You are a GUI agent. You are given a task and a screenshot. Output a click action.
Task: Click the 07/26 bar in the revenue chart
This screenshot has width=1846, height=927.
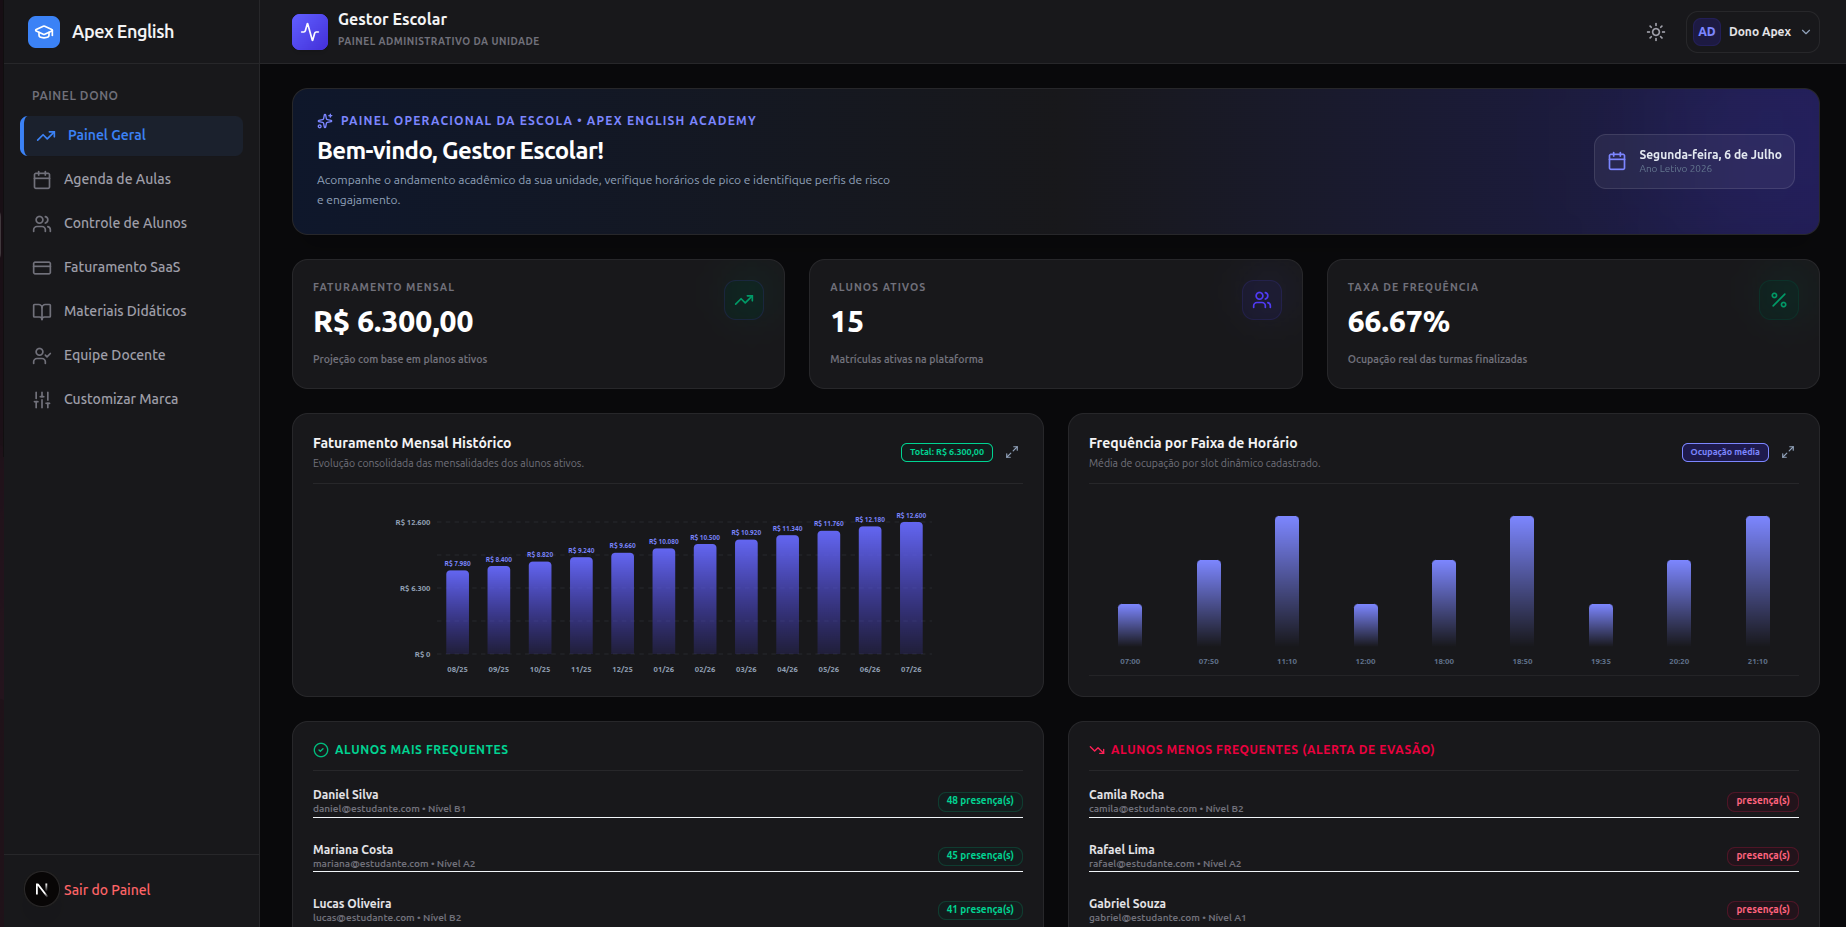tap(911, 588)
